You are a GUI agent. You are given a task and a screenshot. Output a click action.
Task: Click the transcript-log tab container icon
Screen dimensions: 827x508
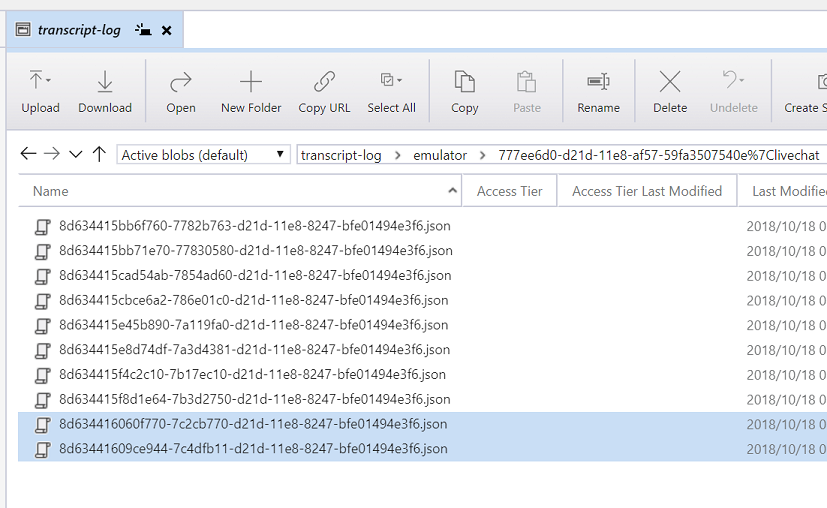[x=23, y=29]
